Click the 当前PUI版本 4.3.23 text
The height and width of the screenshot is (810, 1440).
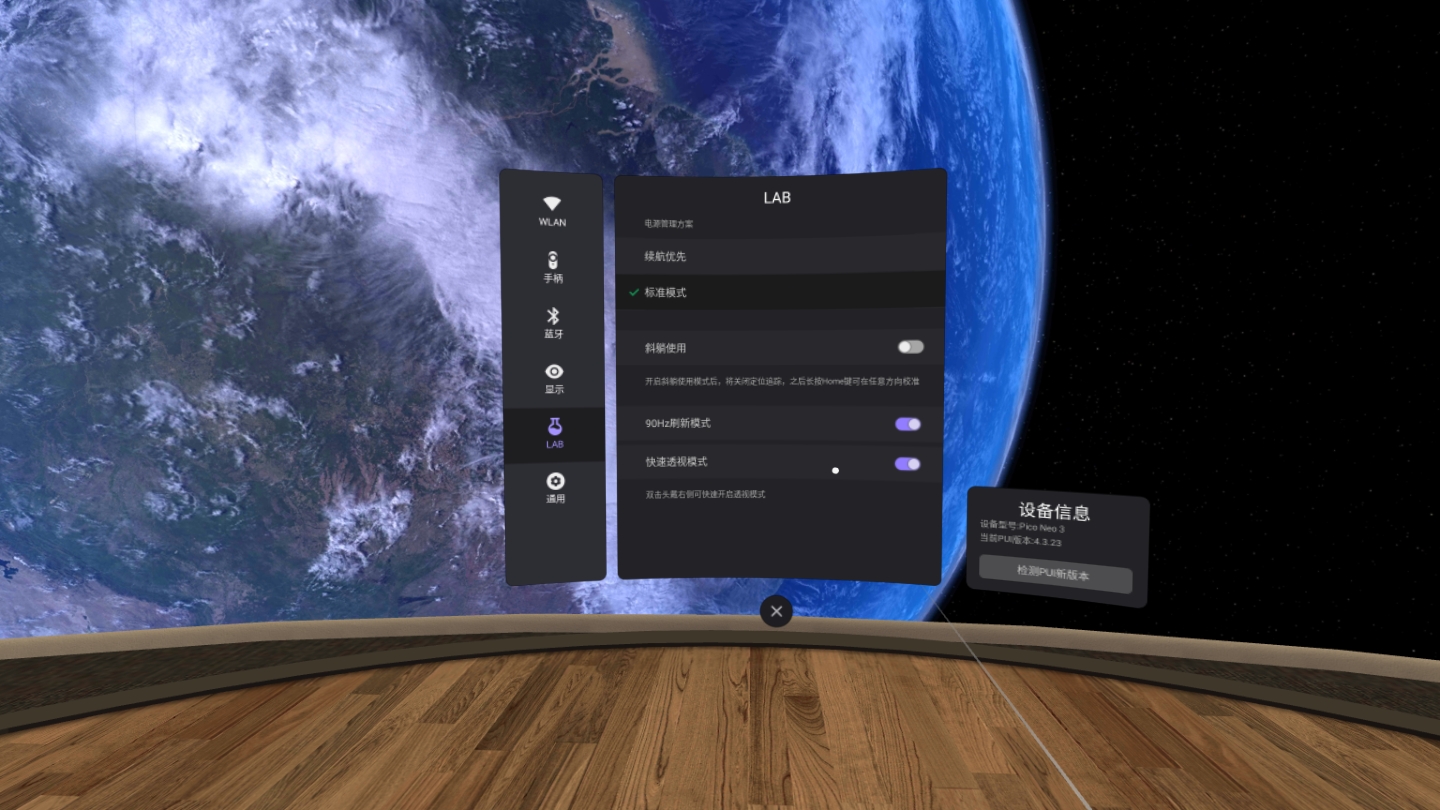tap(1020, 539)
